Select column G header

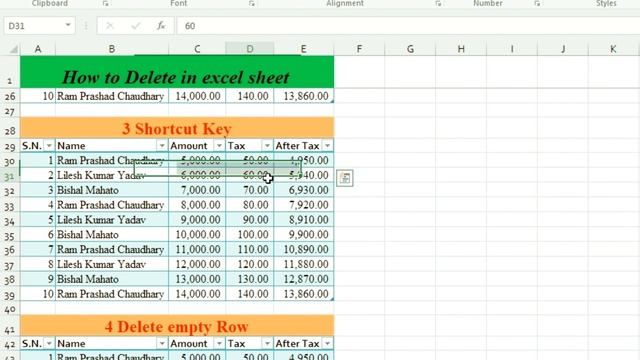pos(410,49)
